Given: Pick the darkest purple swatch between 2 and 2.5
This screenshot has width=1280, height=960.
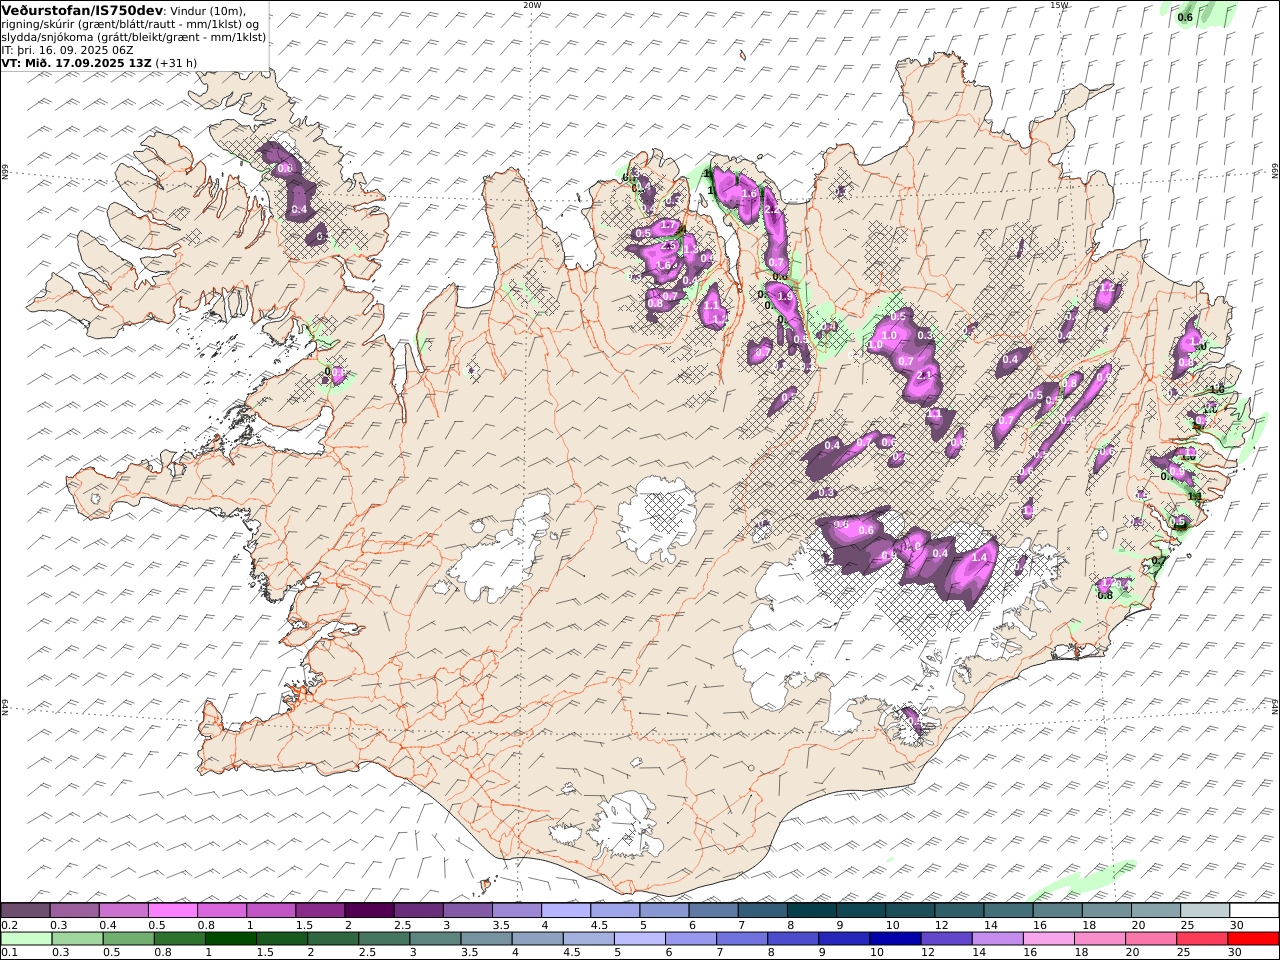Looking at the screenshot, I should click(x=369, y=910).
